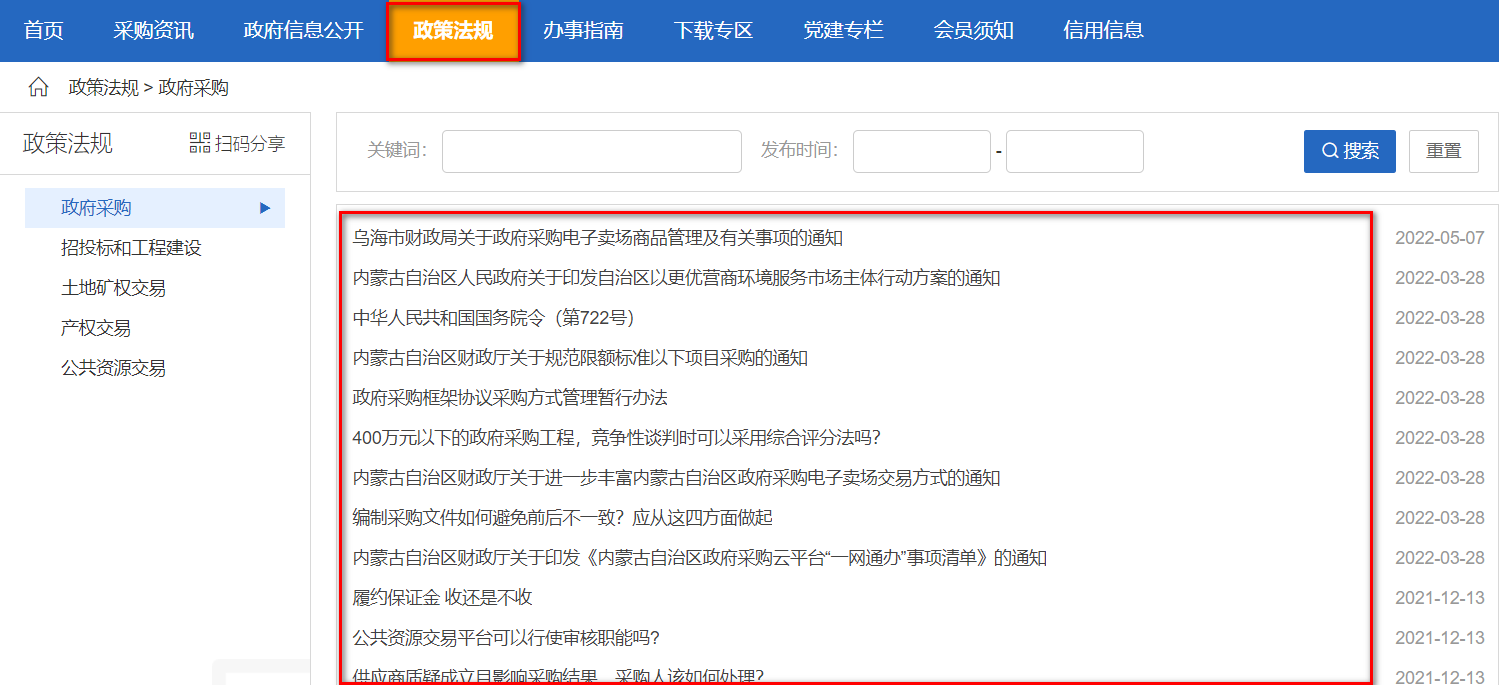The height and width of the screenshot is (685, 1499).
Task: Open the 下载专区 menu item
Action: point(713,30)
